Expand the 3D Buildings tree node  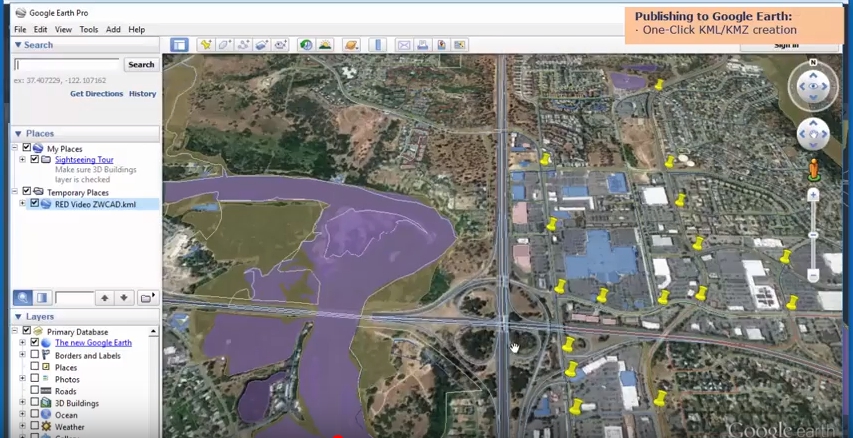(x=22, y=403)
